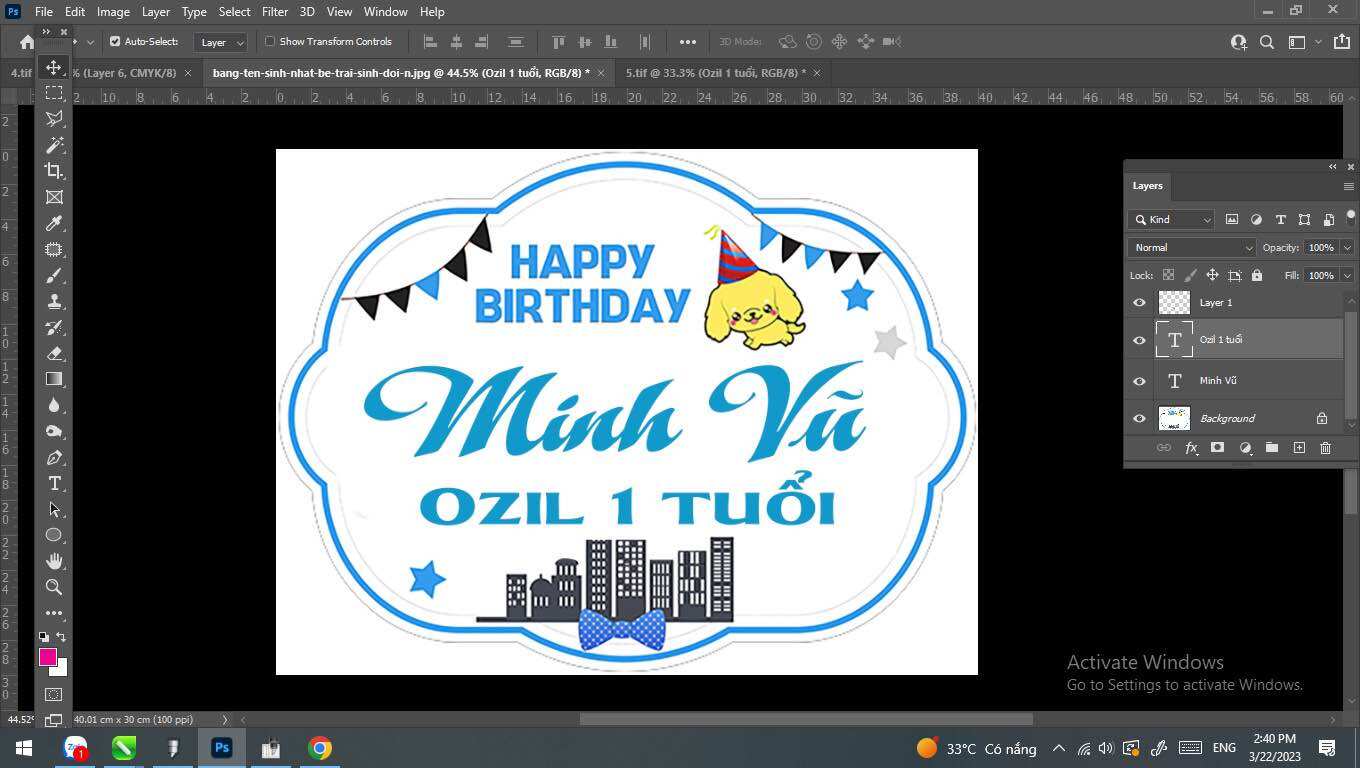The width and height of the screenshot is (1360, 768).
Task: Delete layer using trash icon
Action: (x=1325, y=448)
